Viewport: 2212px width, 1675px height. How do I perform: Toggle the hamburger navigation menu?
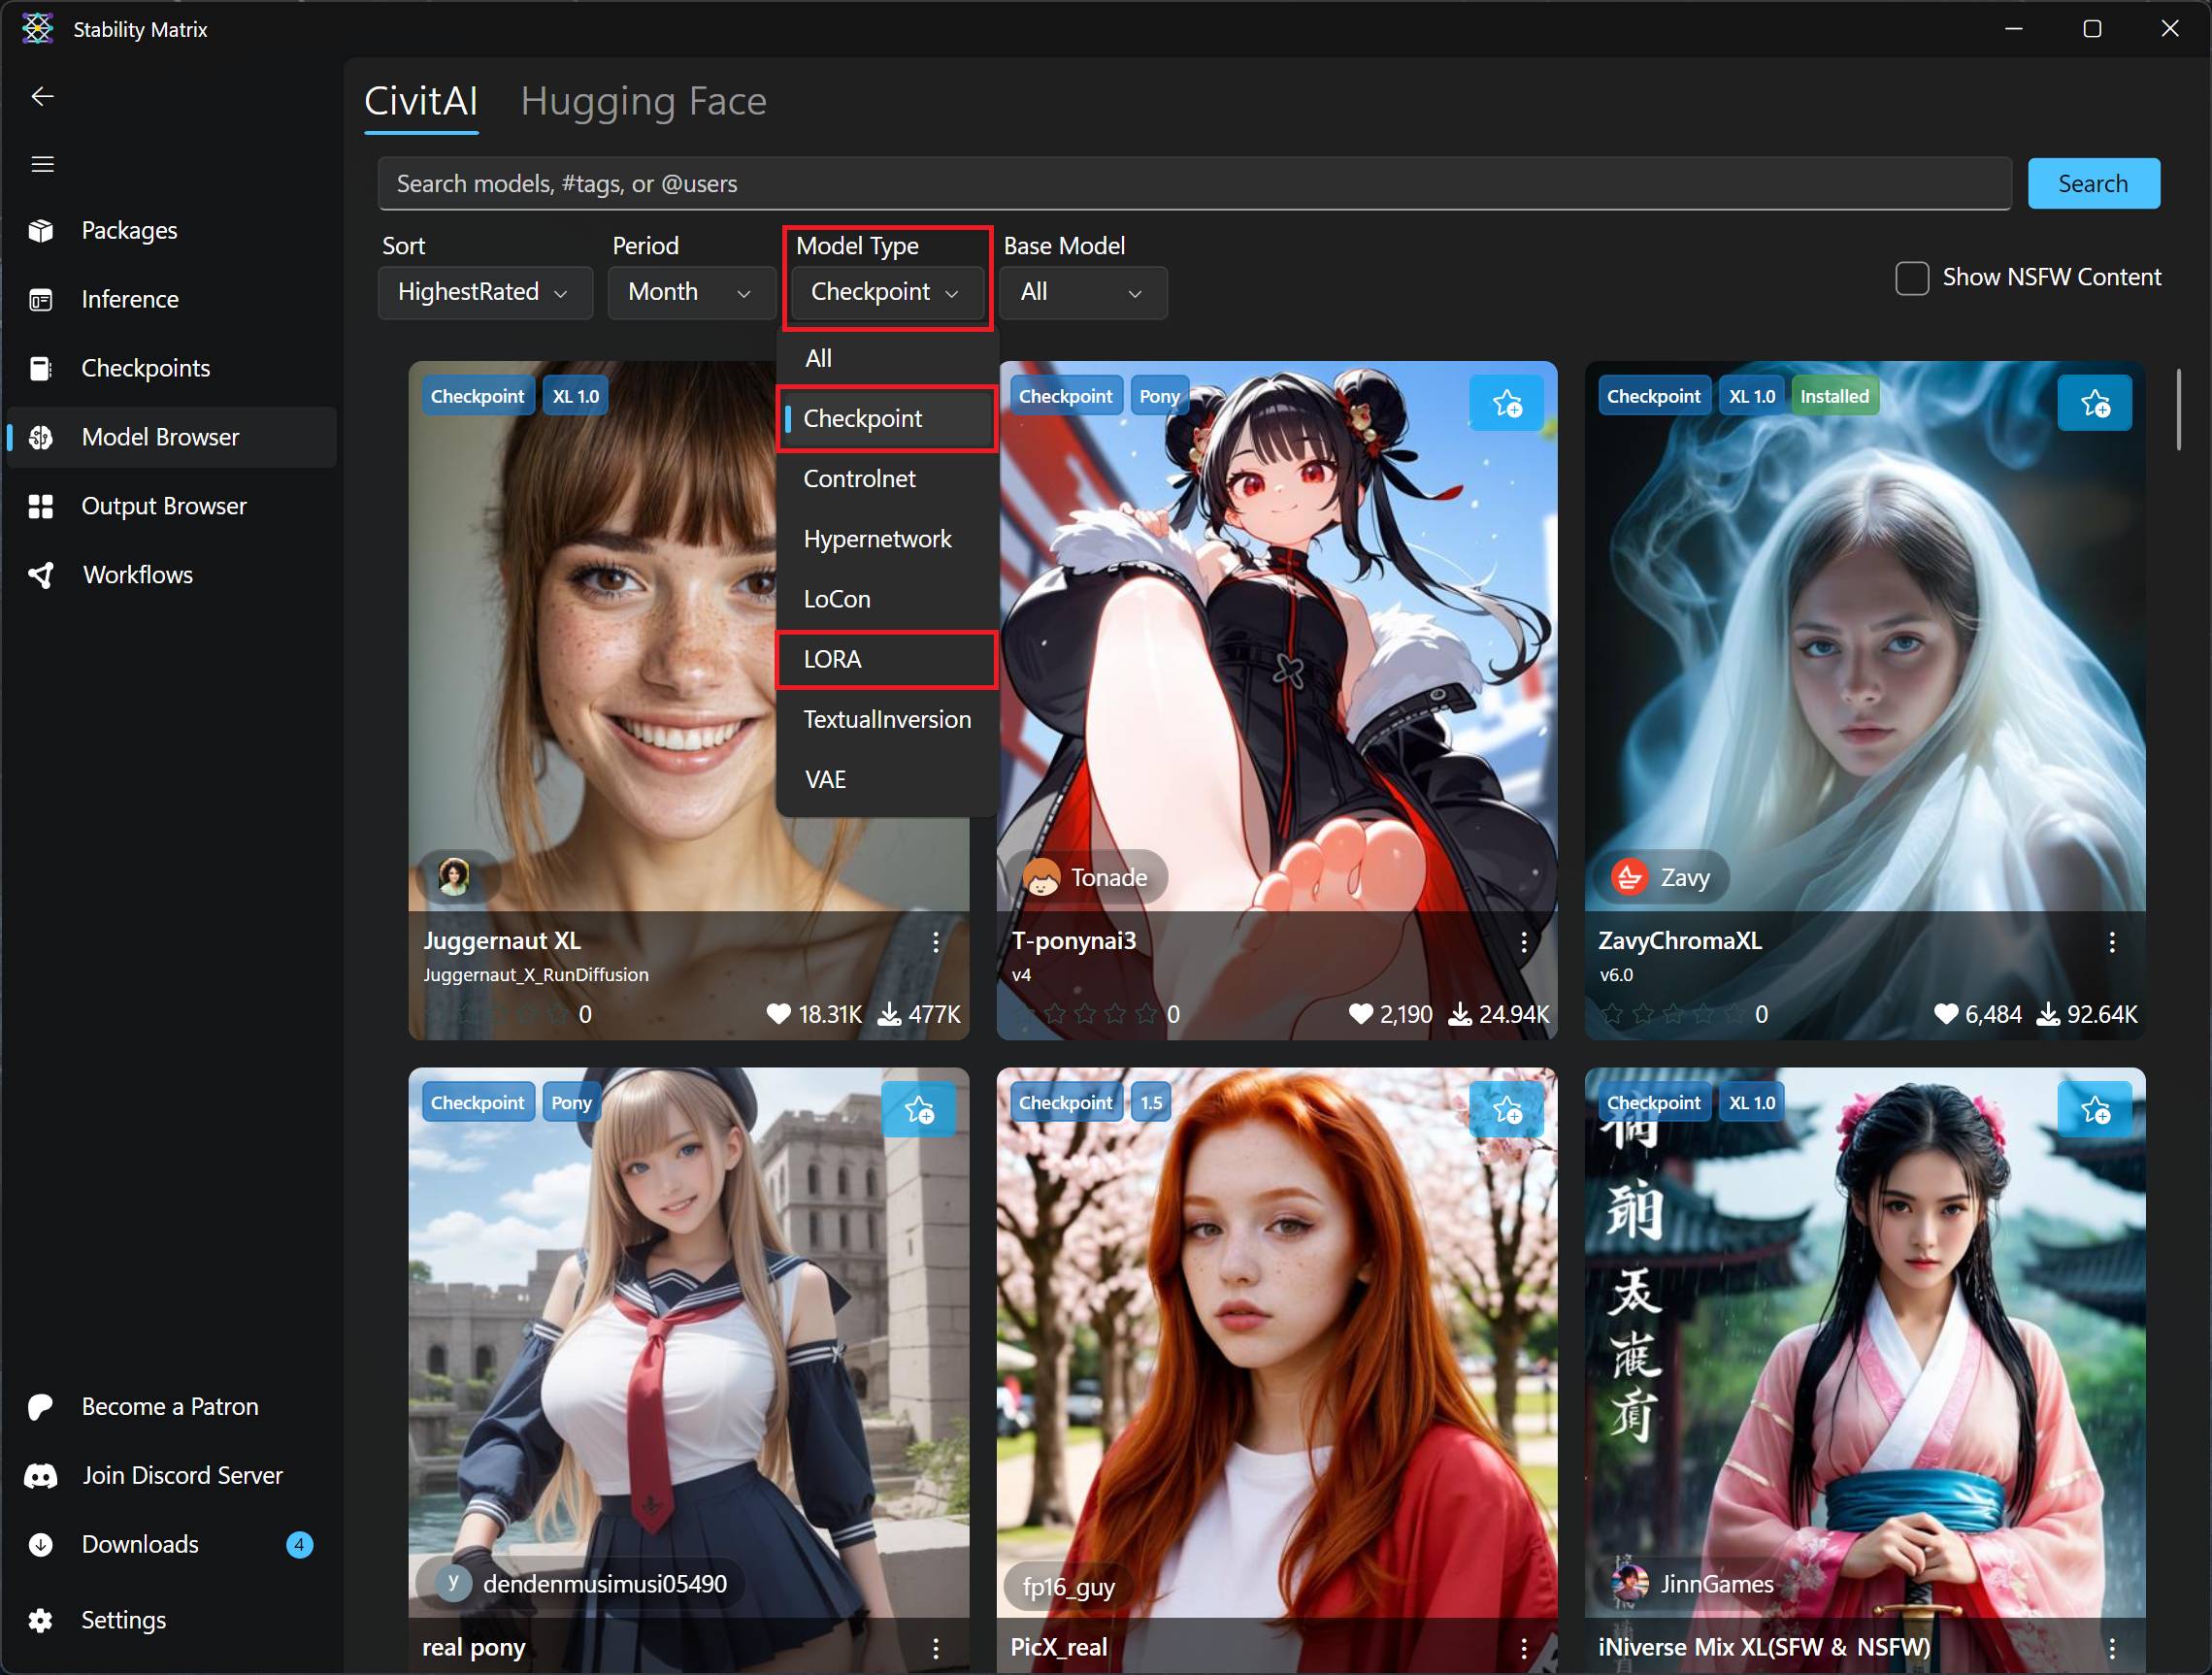pos(42,164)
